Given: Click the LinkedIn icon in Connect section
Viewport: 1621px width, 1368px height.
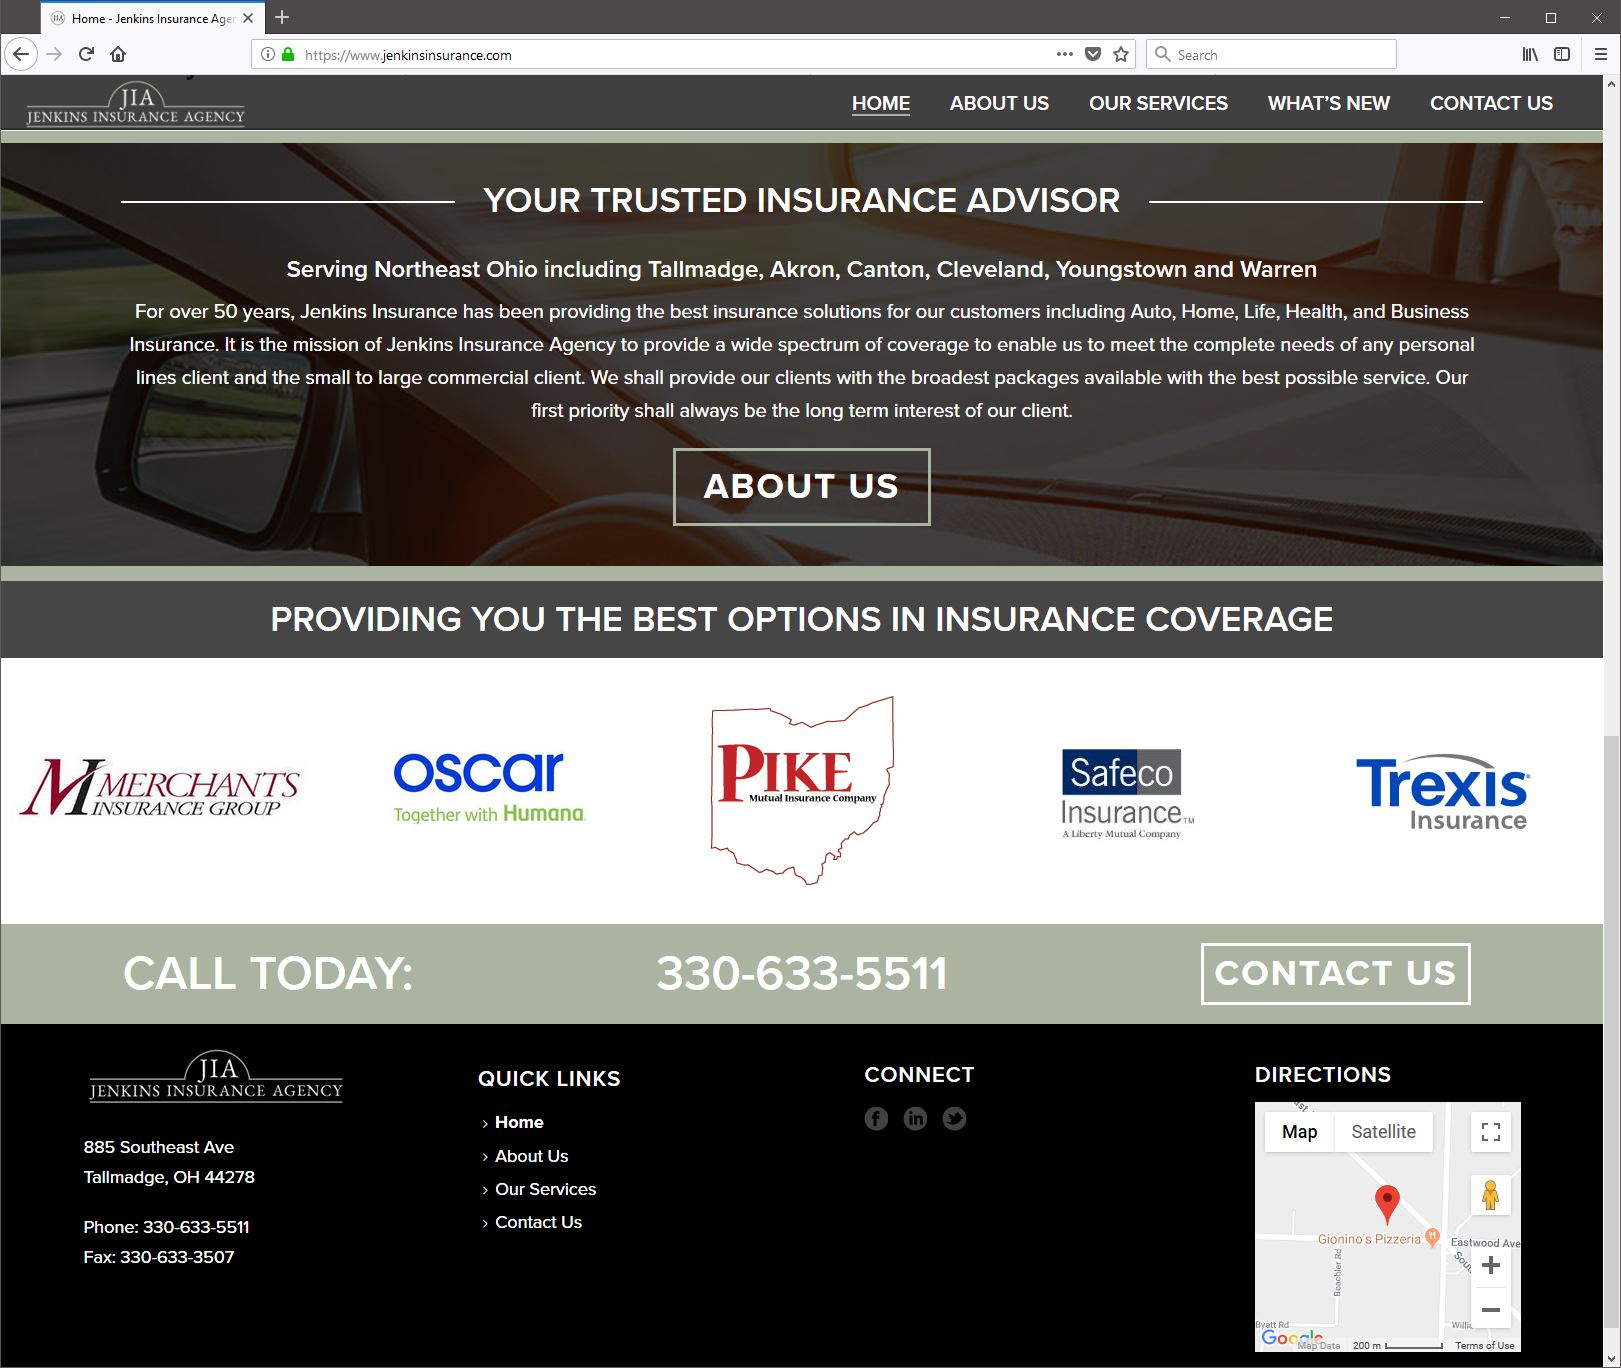Looking at the screenshot, I should 915,1119.
